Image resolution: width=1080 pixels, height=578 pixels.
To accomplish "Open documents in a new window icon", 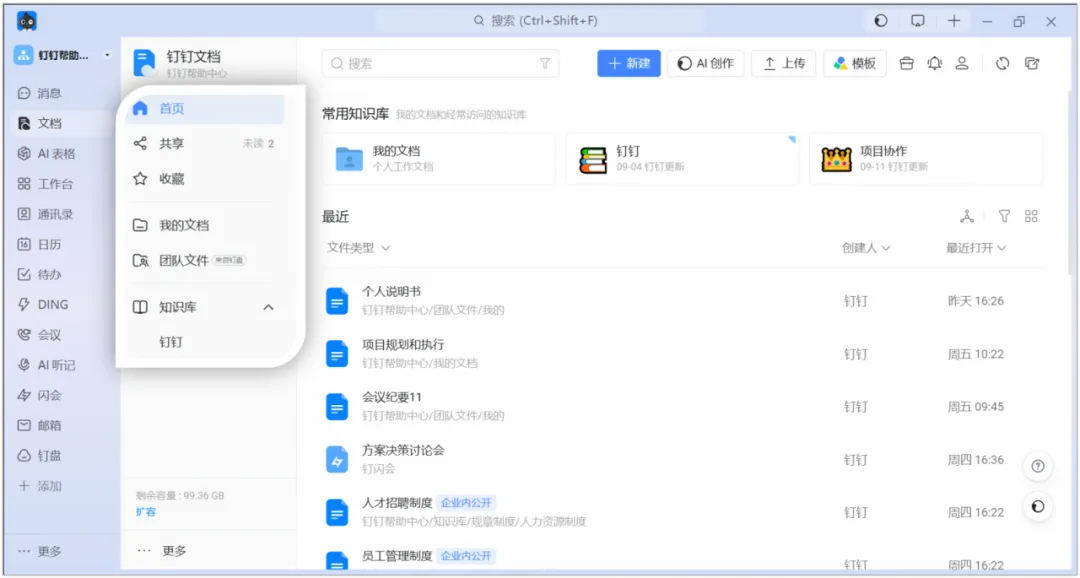I will 1032,63.
